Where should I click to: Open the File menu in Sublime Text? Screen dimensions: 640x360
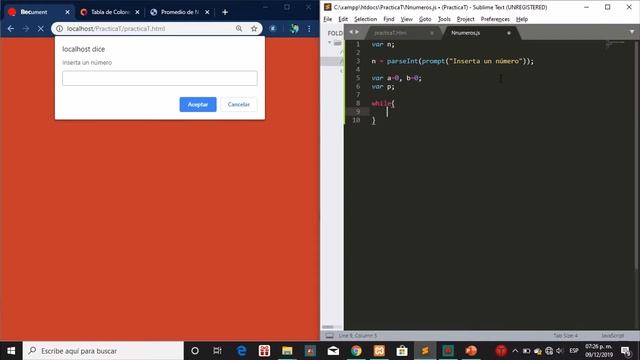[x=328, y=19]
